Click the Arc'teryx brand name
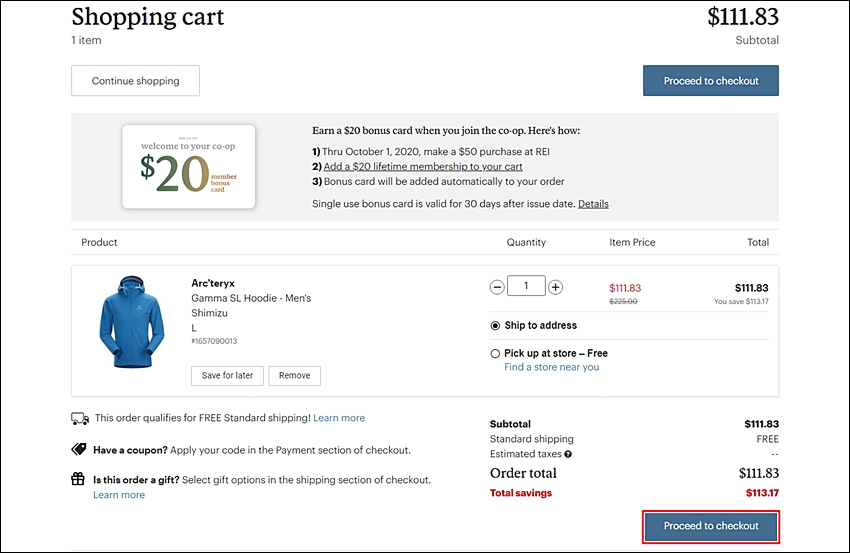 (213, 283)
